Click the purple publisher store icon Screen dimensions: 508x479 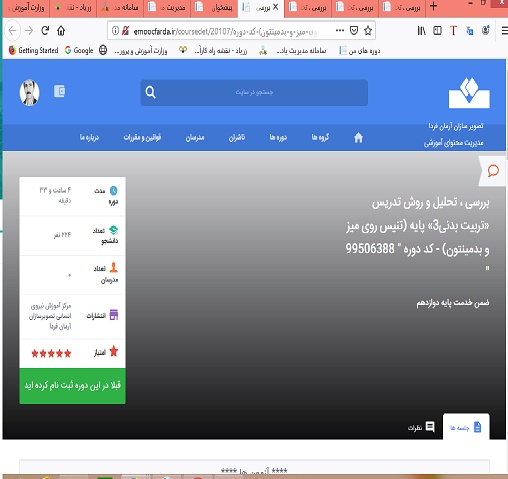tap(114, 315)
